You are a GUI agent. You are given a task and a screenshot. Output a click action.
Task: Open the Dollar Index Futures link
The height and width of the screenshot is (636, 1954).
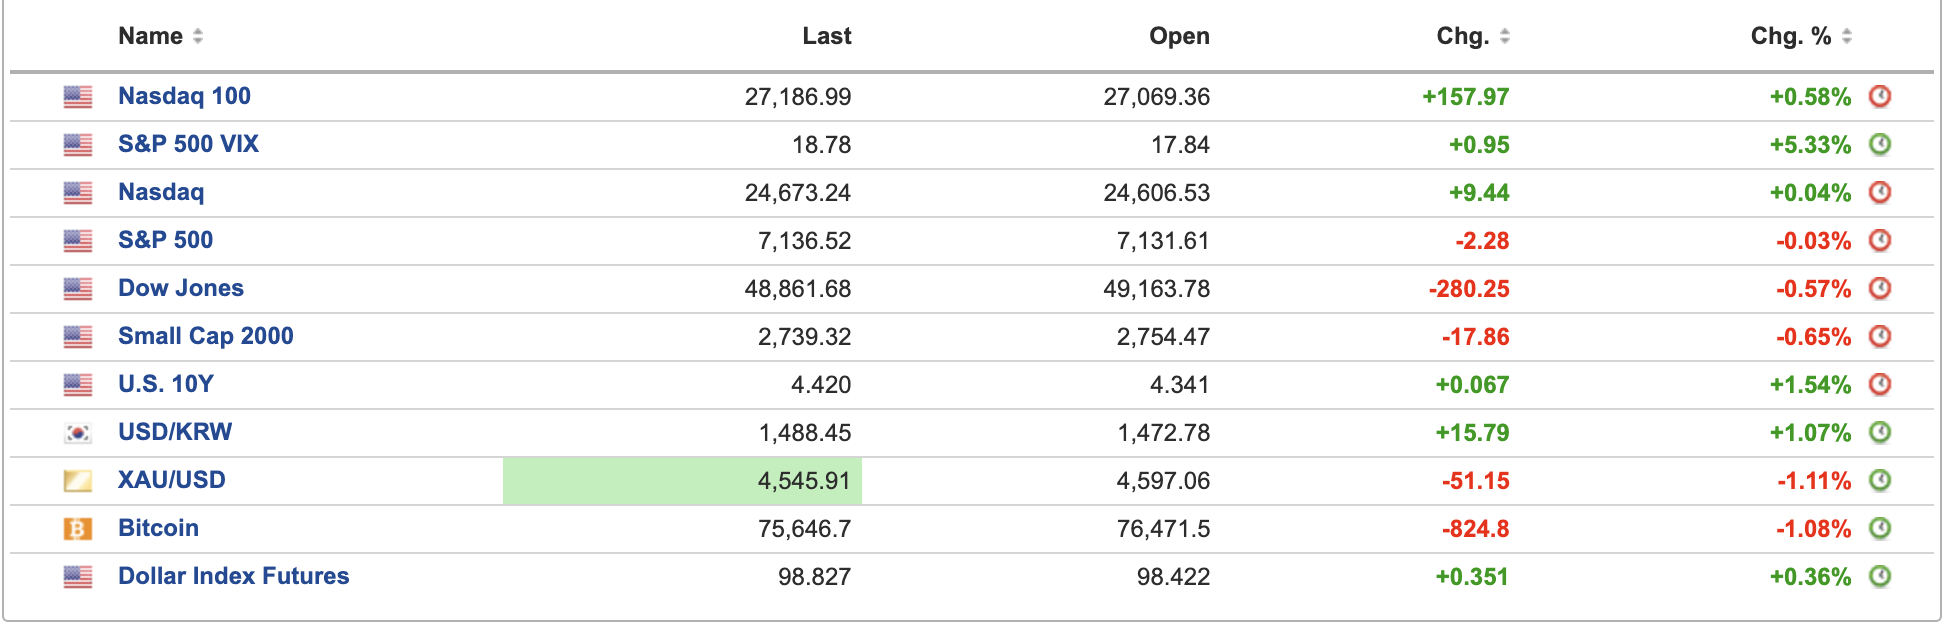tap(233, 576)
